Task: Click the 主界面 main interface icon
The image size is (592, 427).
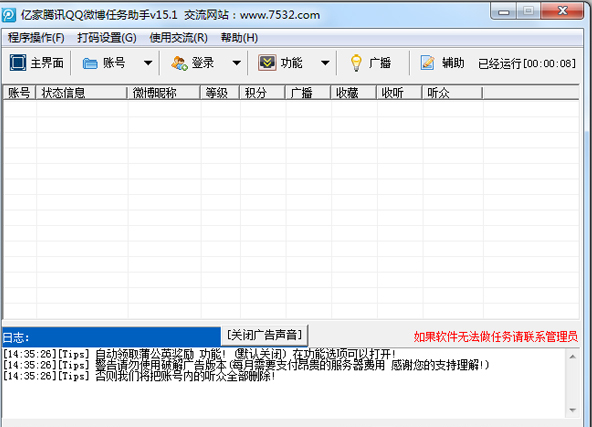Action: (18, 63)
